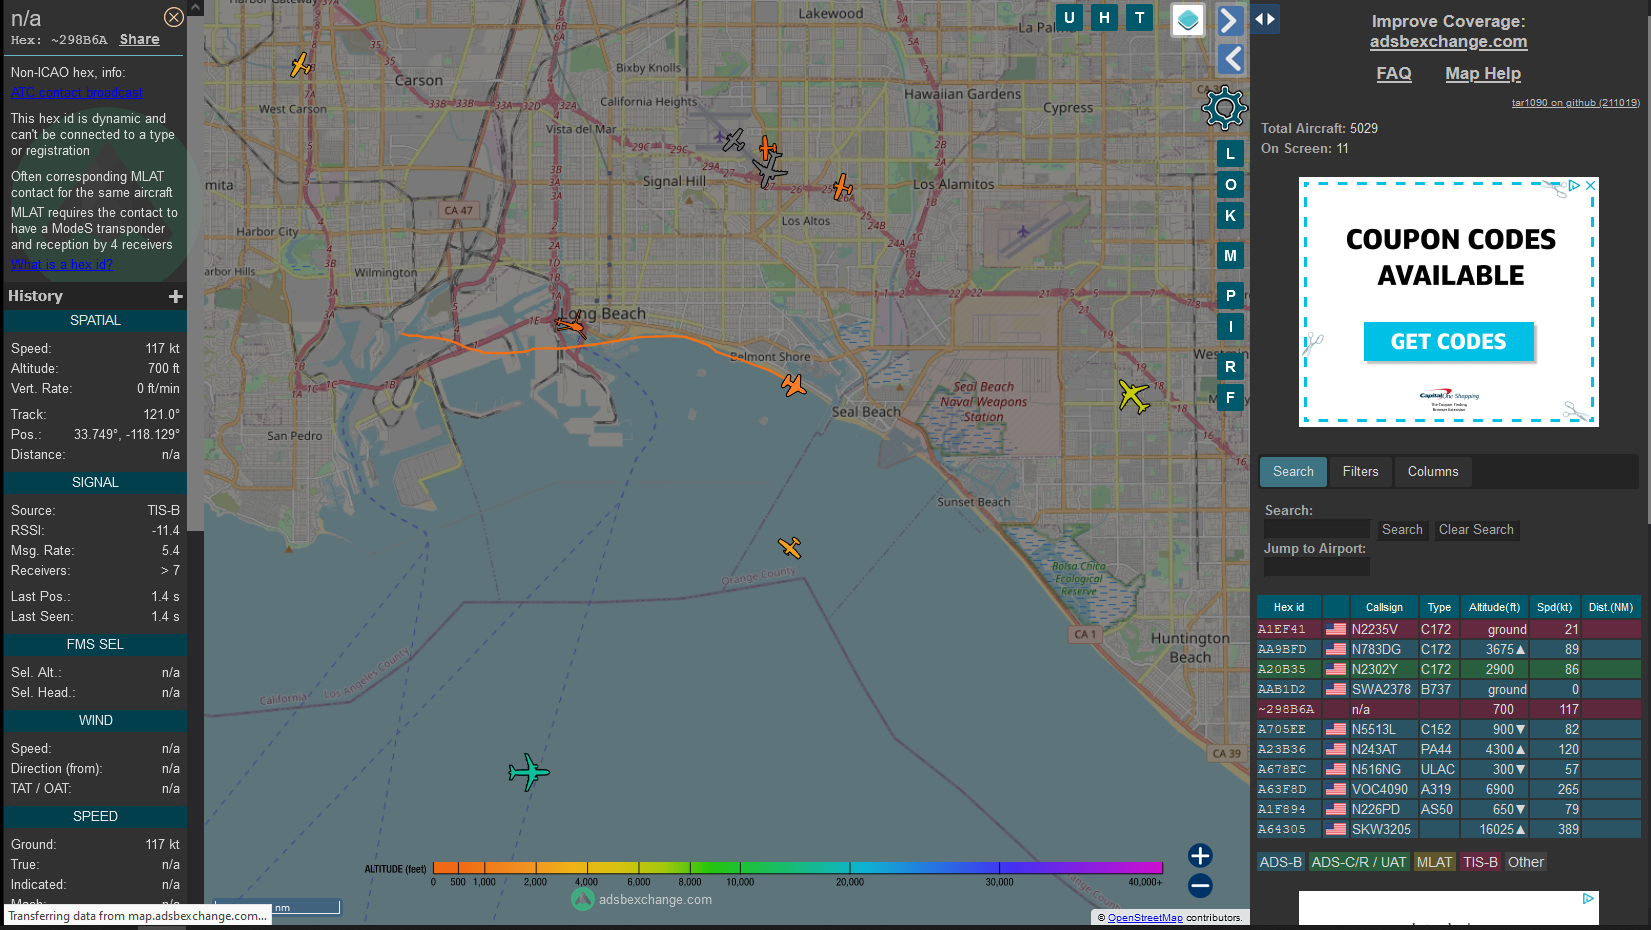Sort table by Spd(kt) column
Image resolution: width=1651 pixels, height=930 pixels.
[1554, 607]
